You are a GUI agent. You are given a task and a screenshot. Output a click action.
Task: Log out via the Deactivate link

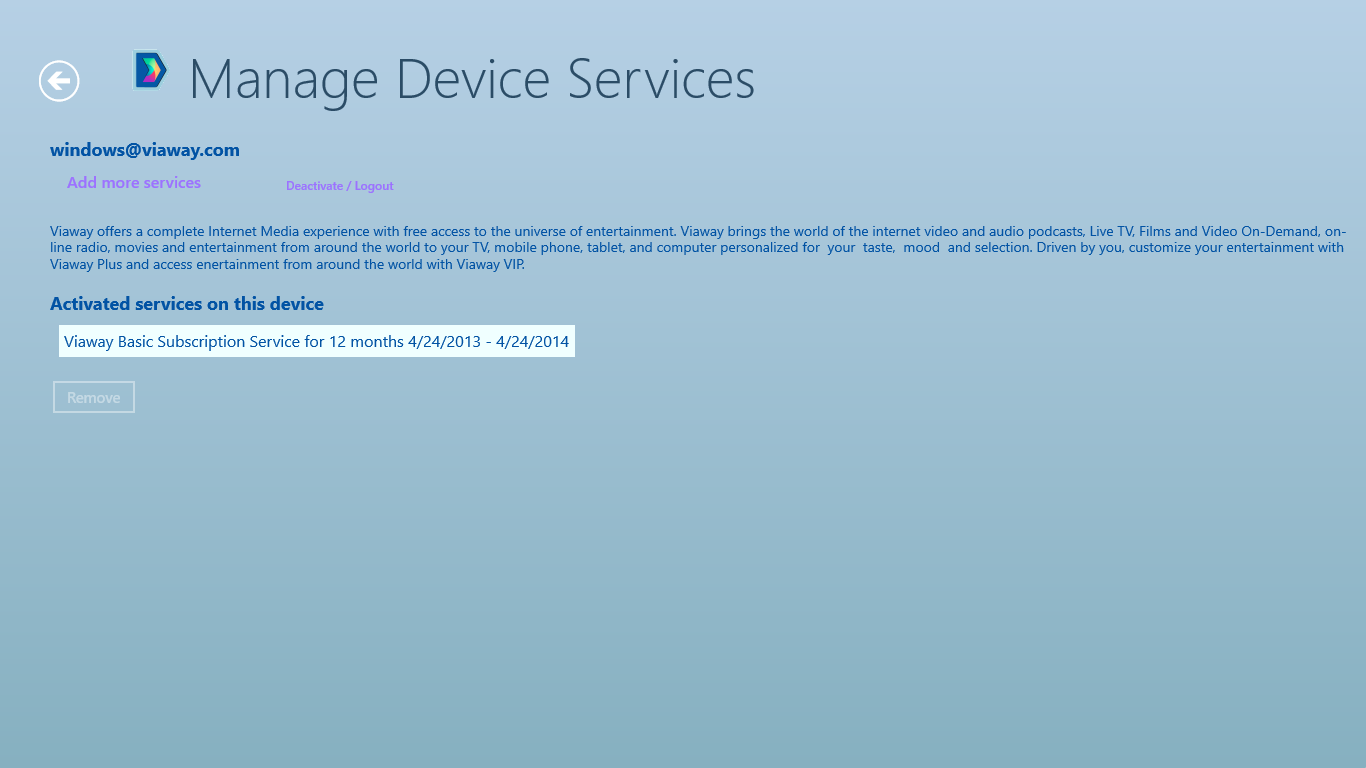click(339, 186)
